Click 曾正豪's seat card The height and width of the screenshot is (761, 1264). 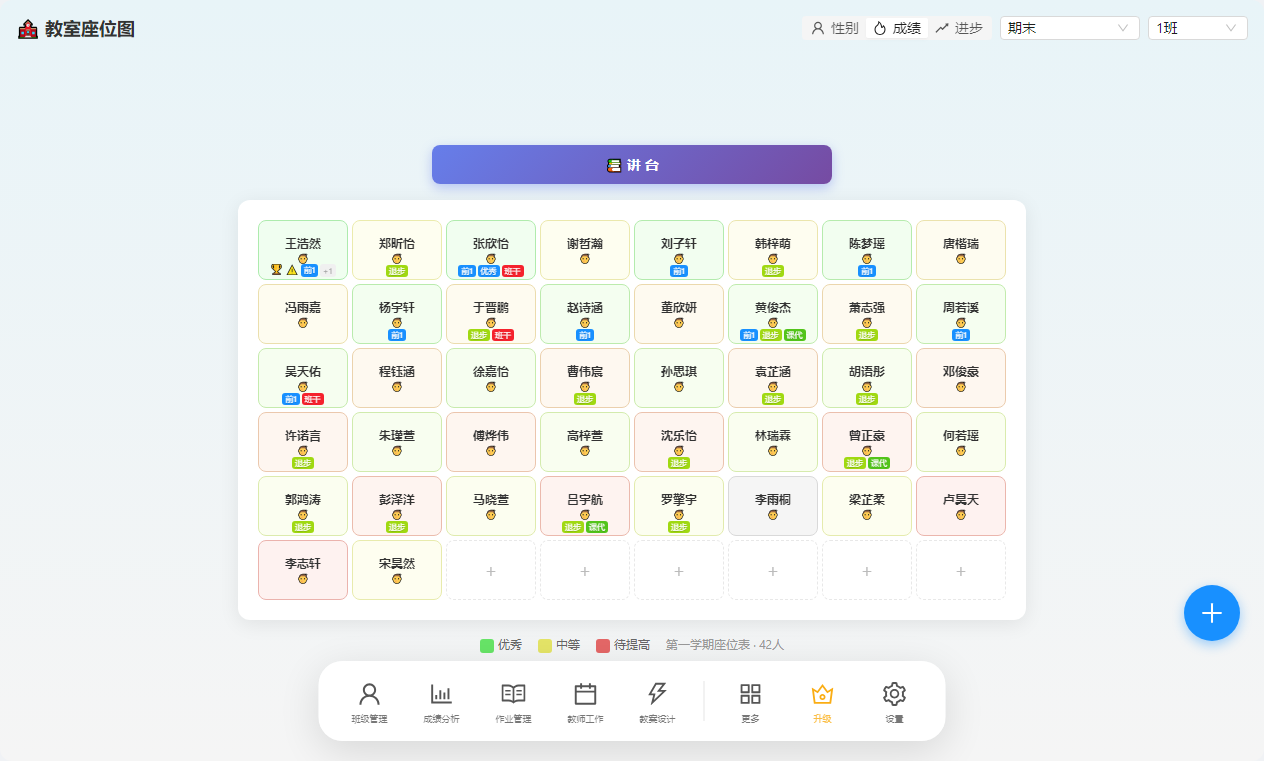point(866,442)
